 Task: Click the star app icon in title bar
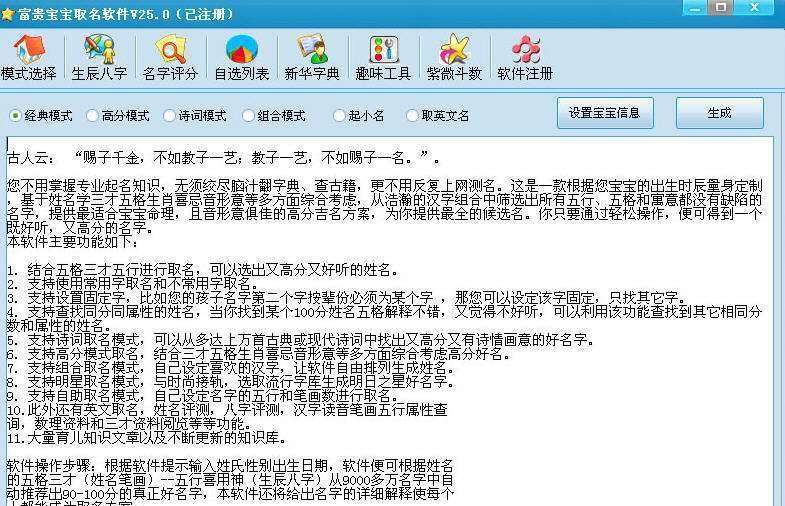[7, 14]
